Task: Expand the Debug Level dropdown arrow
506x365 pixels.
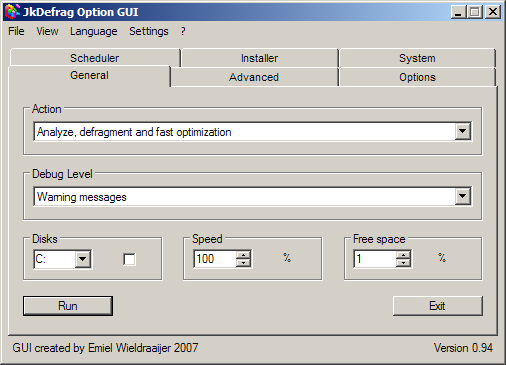Action: pyautogui.click(x=463, y=196)
